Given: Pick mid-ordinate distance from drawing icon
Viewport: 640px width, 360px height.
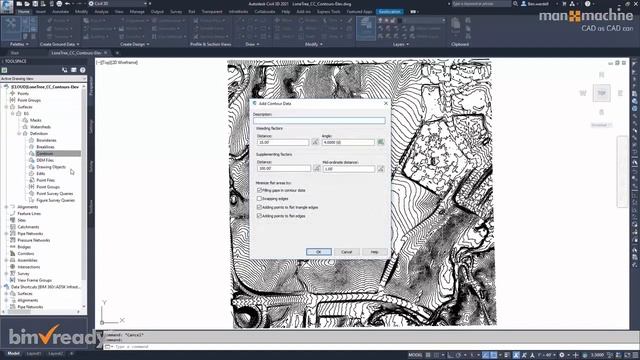Looking at the screenshot, I should tap(381, 169).
